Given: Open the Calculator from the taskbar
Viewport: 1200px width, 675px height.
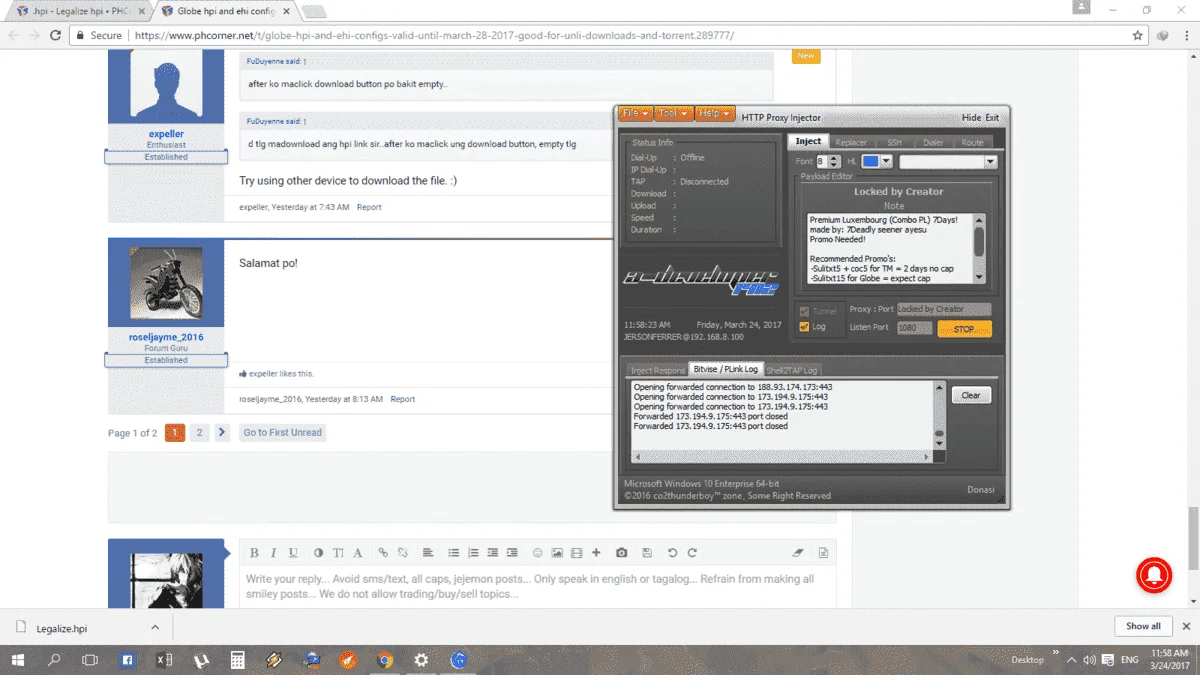Looking at the screenshot, I should [x=238, y=660].
